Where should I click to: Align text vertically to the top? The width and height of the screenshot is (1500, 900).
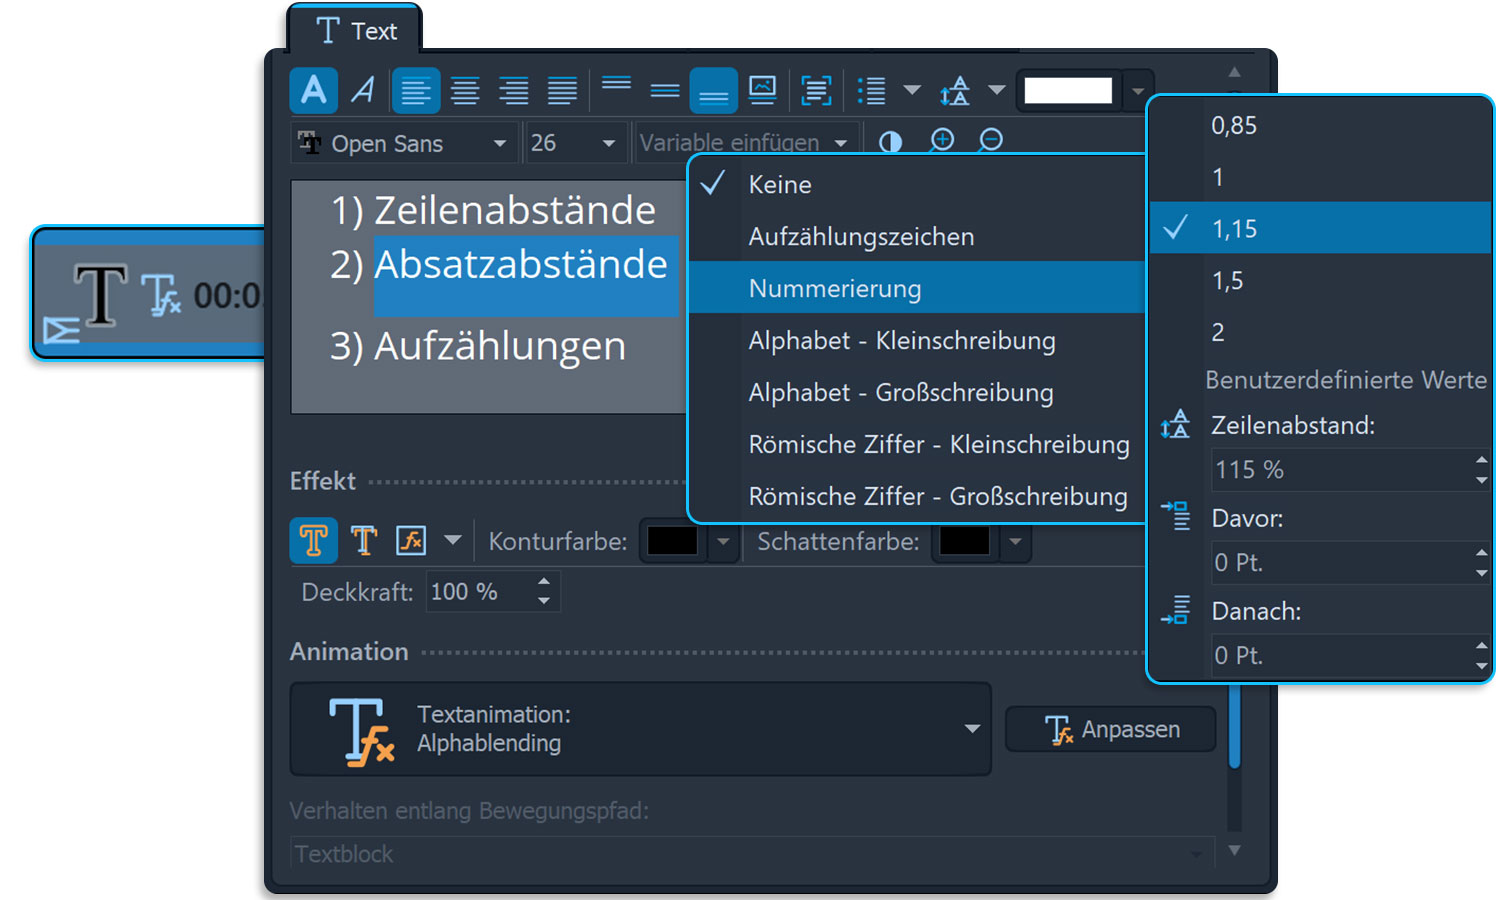(x=616, y=87)
